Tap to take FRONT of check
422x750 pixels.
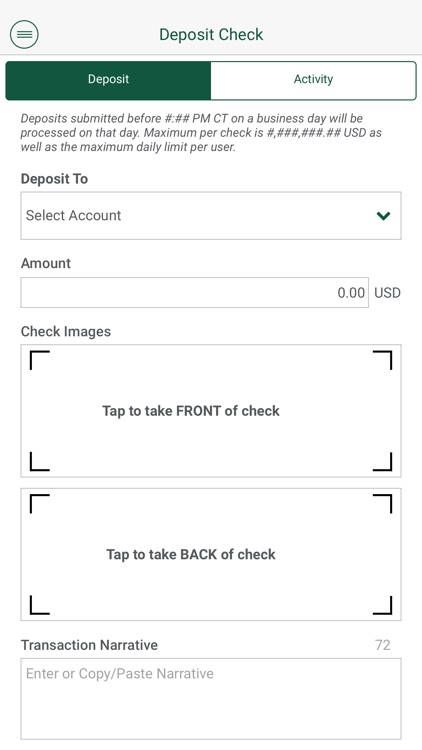211,411
